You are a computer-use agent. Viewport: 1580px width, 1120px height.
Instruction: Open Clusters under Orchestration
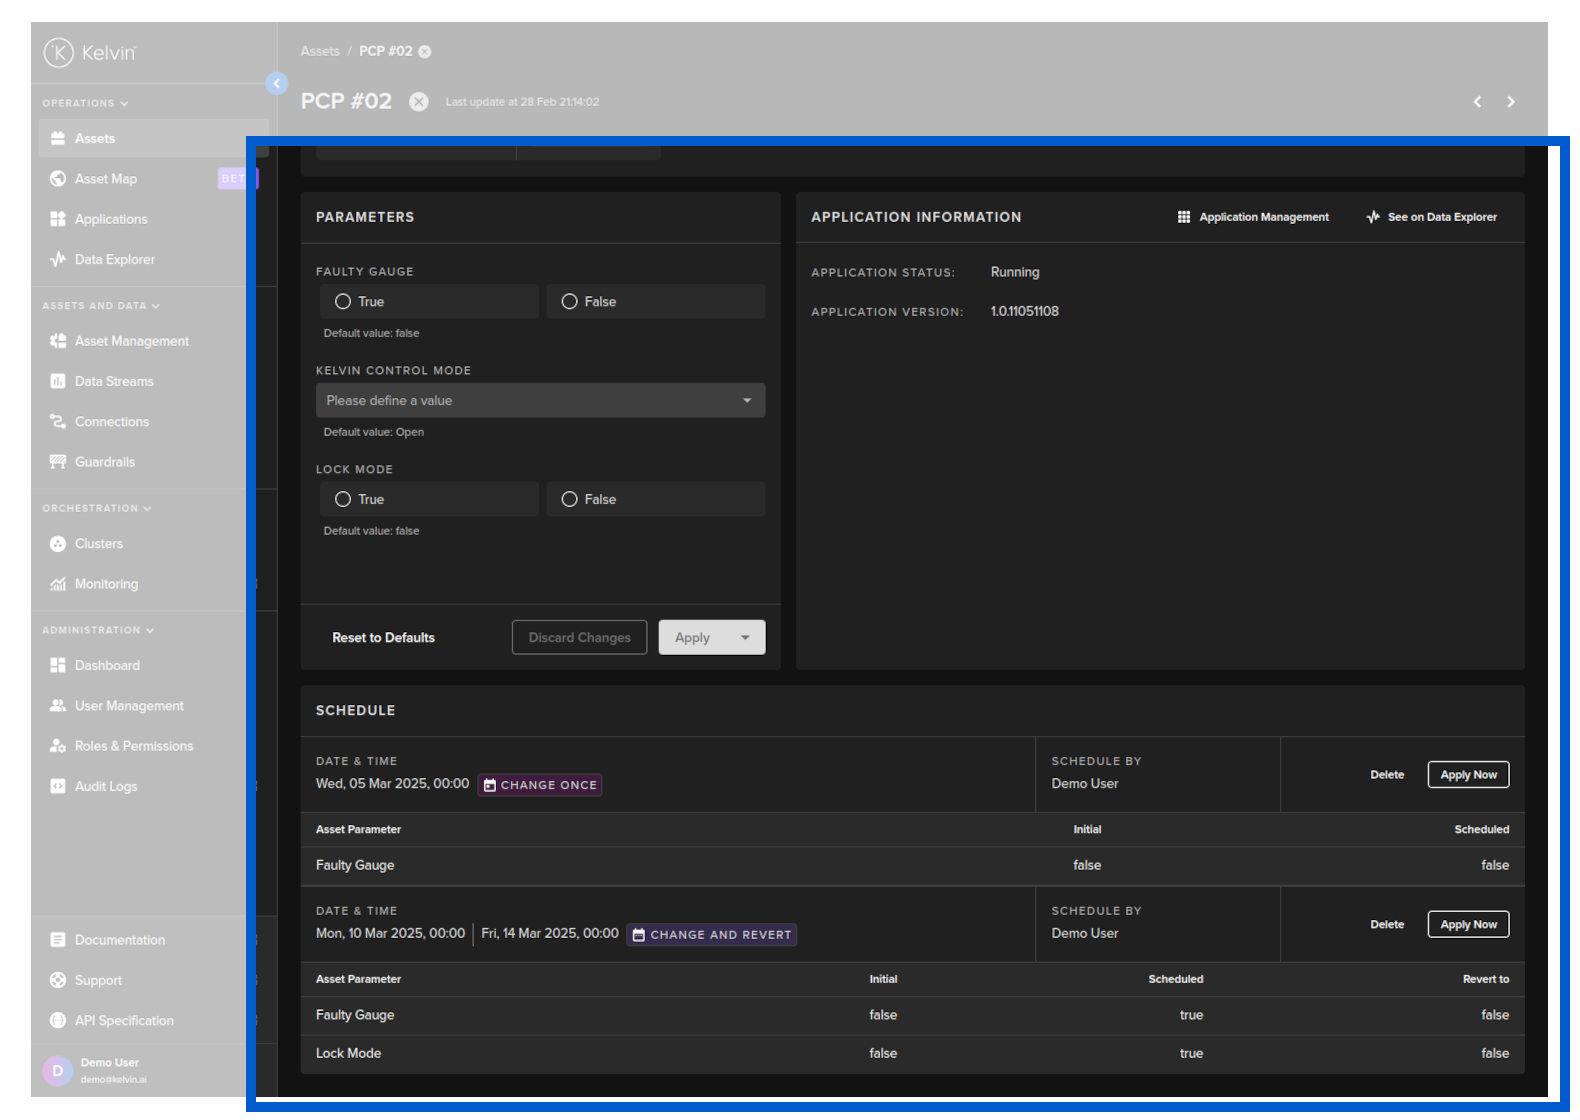tap(98, 544)
